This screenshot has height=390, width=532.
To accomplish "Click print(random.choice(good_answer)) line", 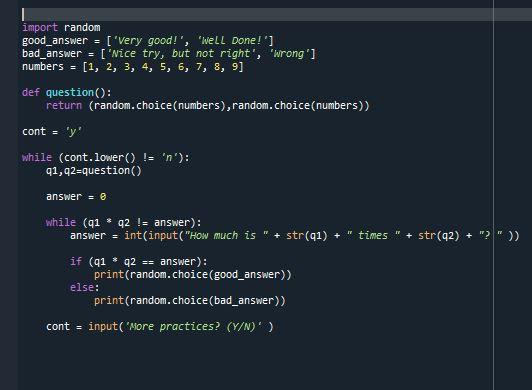I will (x=192, y=275).
